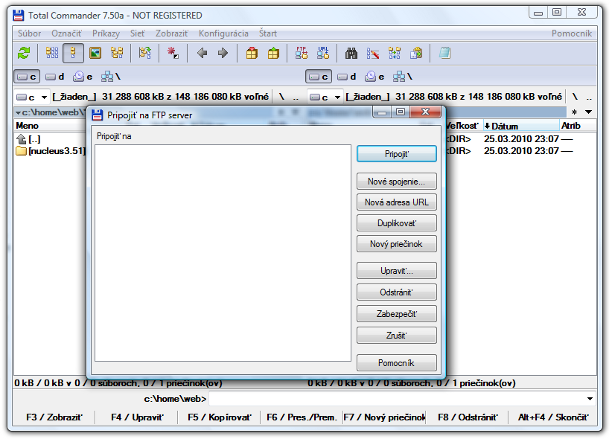Select drive d in left drive bar
Screen dimensions: 612x439
tap(54, 77)
